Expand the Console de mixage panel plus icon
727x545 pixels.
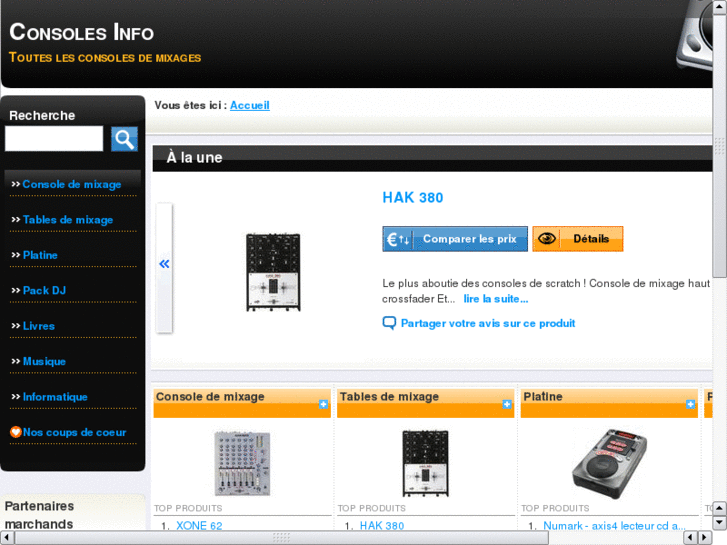323,404
